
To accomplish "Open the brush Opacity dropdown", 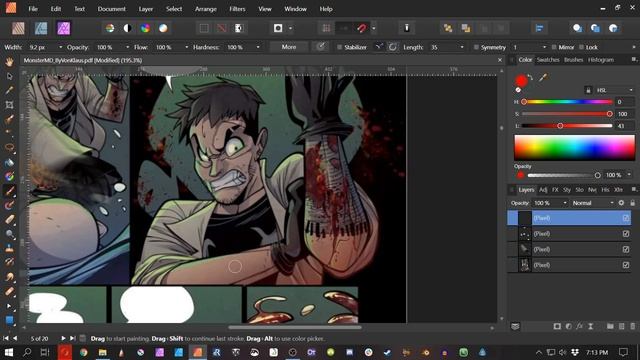I will point(127,47).
